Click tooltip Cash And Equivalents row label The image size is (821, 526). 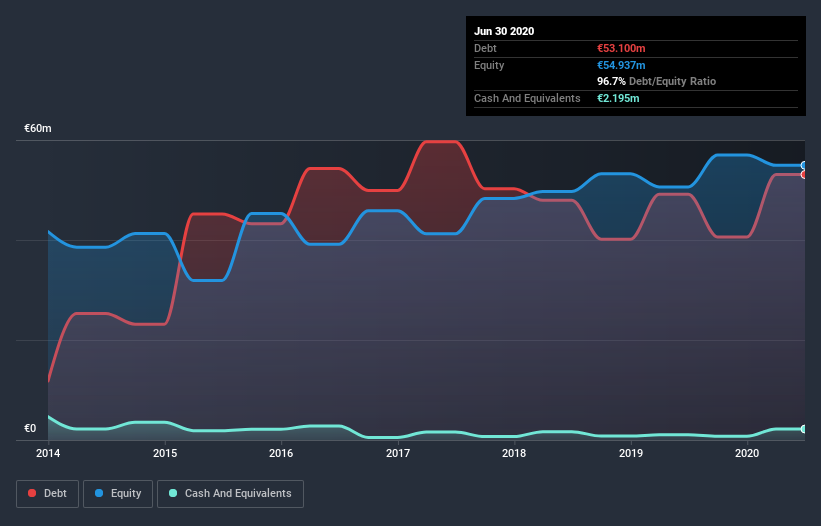527,98
